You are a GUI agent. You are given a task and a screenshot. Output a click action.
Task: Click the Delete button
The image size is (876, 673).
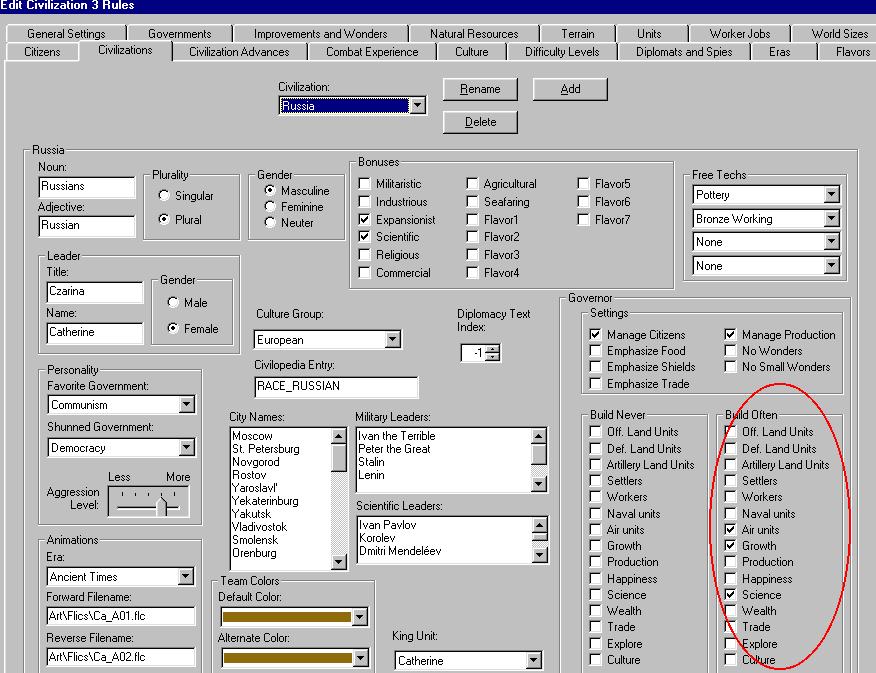pos(480,122)
